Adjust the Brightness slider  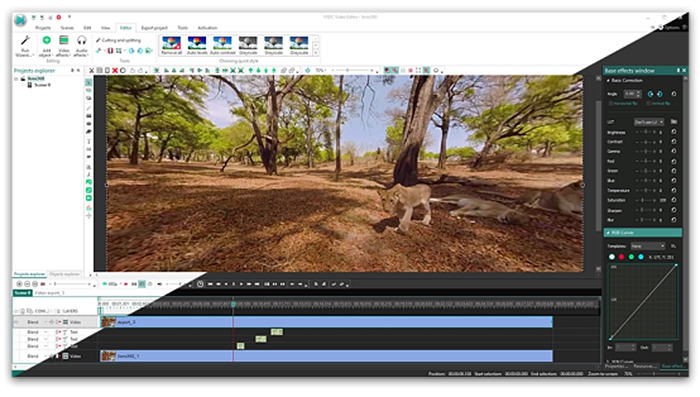tap(646, 132)
